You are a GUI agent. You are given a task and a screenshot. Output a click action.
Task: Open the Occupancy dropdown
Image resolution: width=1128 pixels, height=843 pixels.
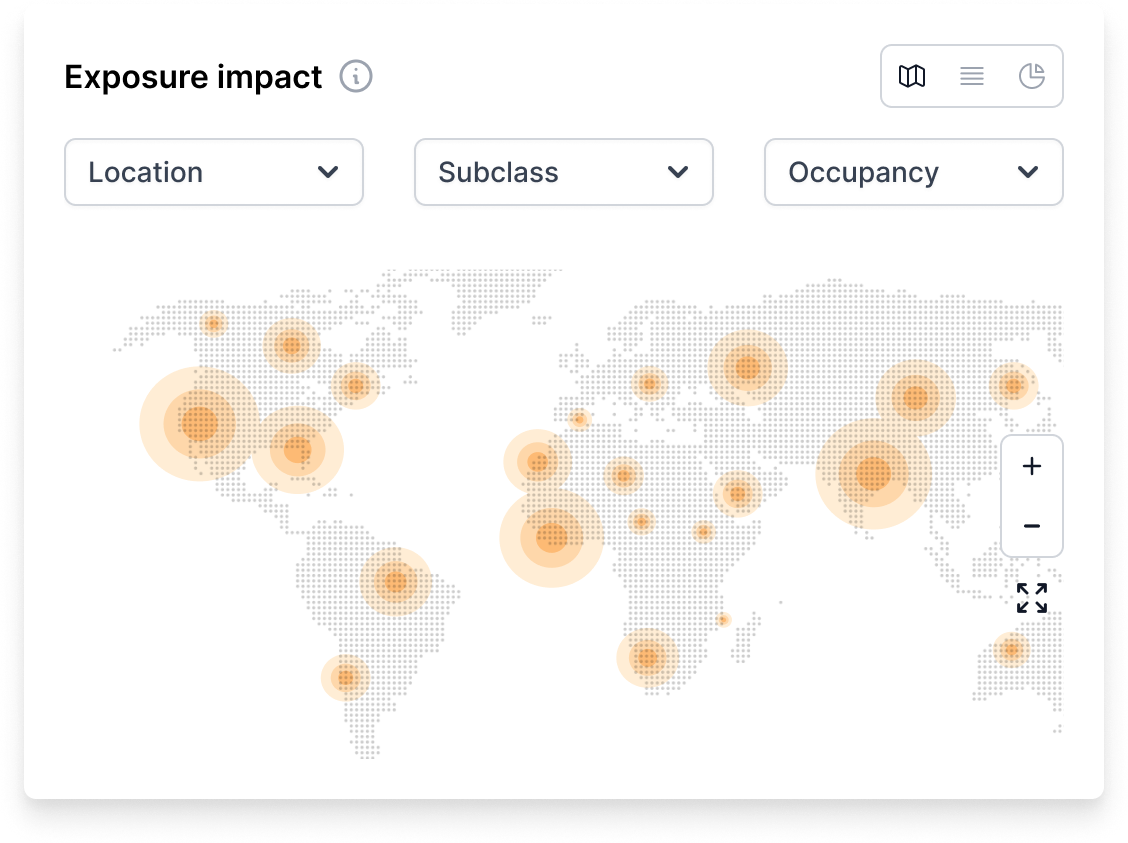(x=913, y=172)
